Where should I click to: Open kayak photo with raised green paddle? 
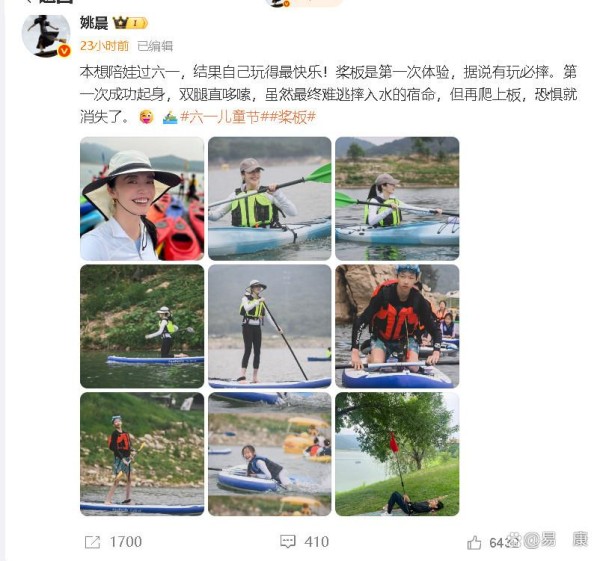[269, 199]
